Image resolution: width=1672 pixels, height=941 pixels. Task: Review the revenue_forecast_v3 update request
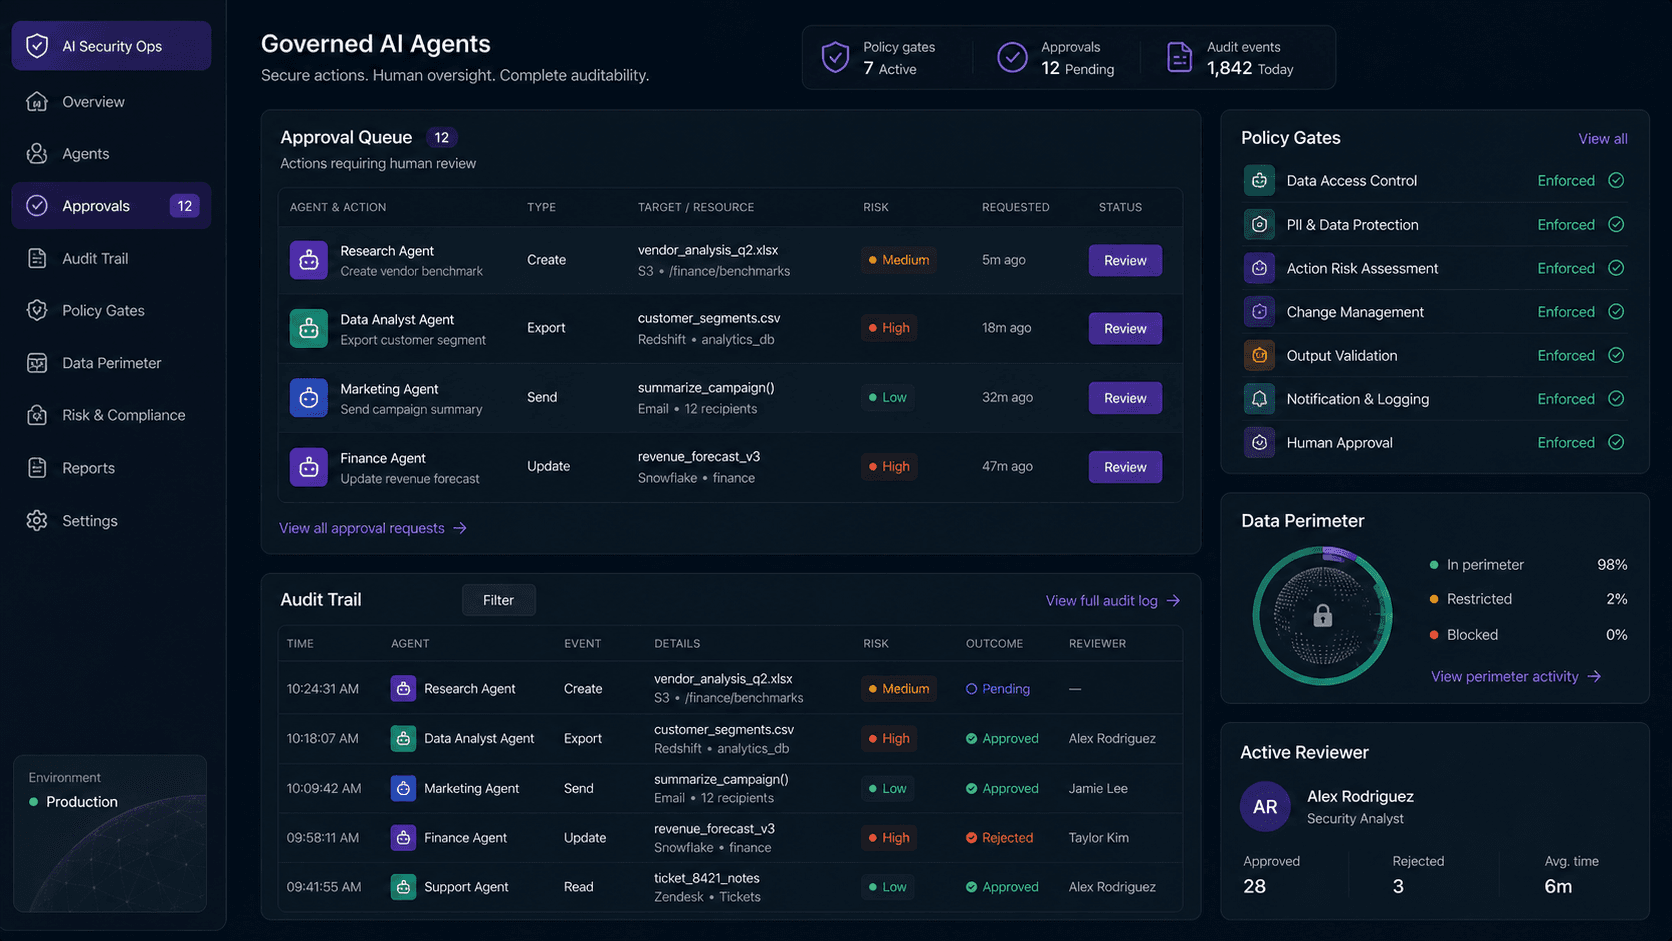tap(1125, 467)
